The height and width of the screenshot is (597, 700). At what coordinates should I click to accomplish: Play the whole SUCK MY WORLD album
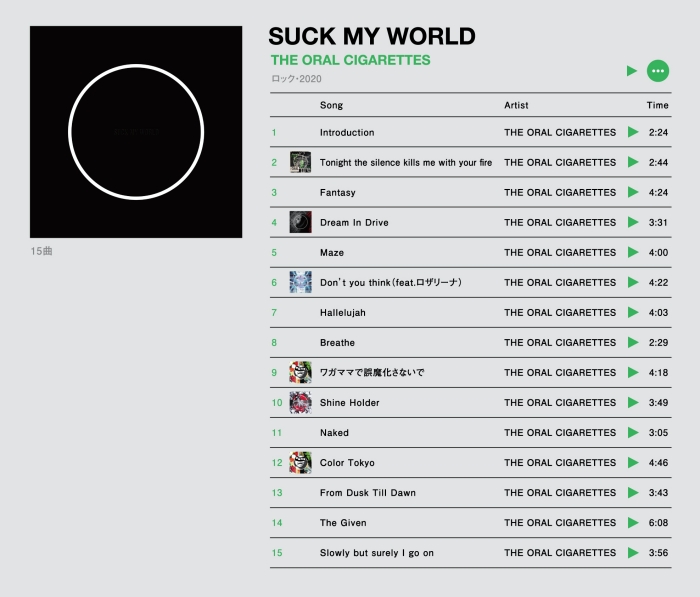coord(631,71)
